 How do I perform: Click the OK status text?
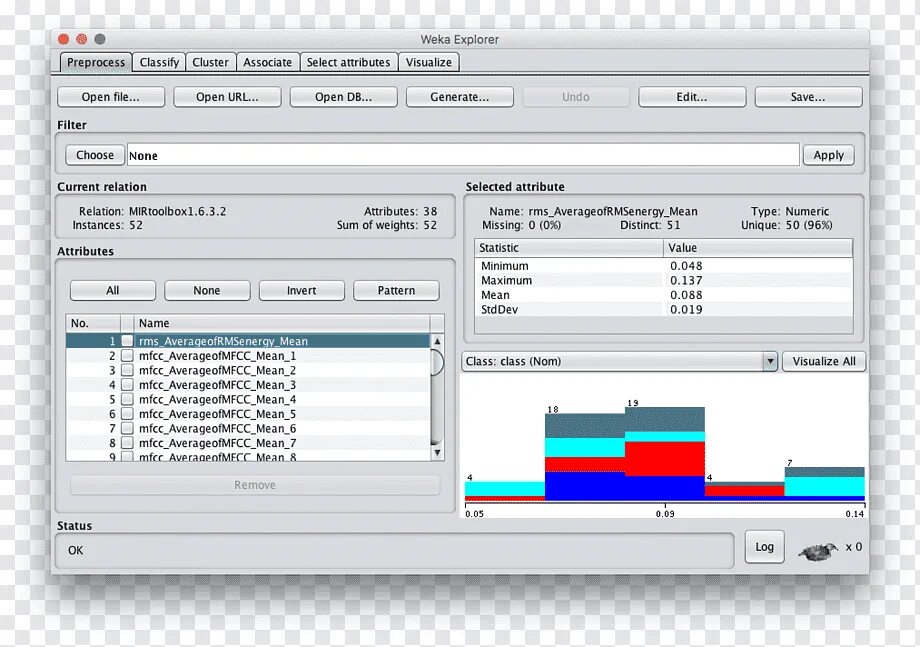[76, 550]
